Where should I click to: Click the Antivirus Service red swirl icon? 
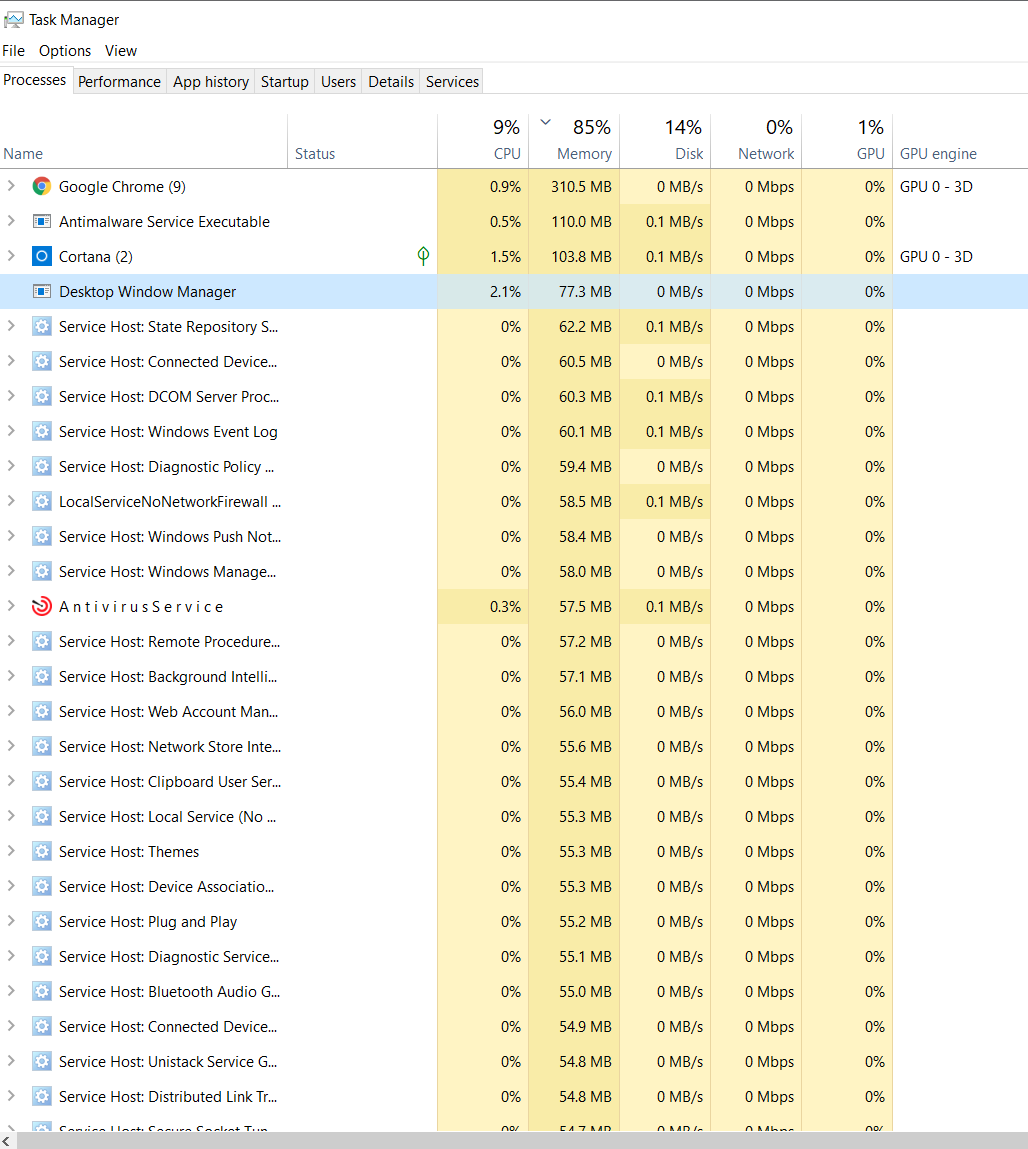pyautogui.click(x=42, y=607)
